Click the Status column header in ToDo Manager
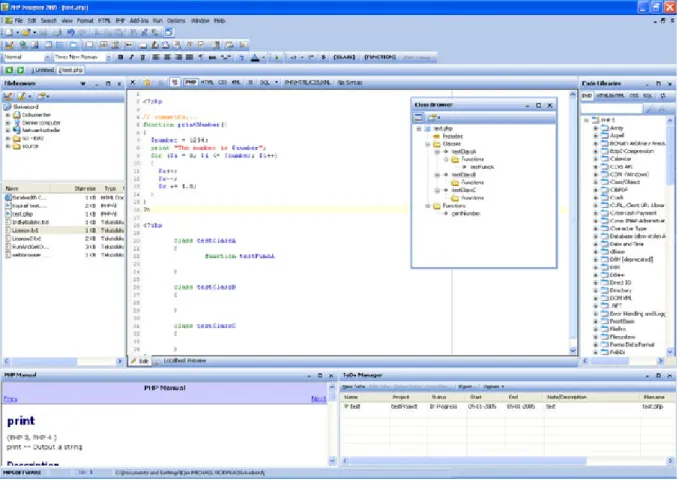Image resolution: width=679 pixels, height=481 pixels. 439,397
